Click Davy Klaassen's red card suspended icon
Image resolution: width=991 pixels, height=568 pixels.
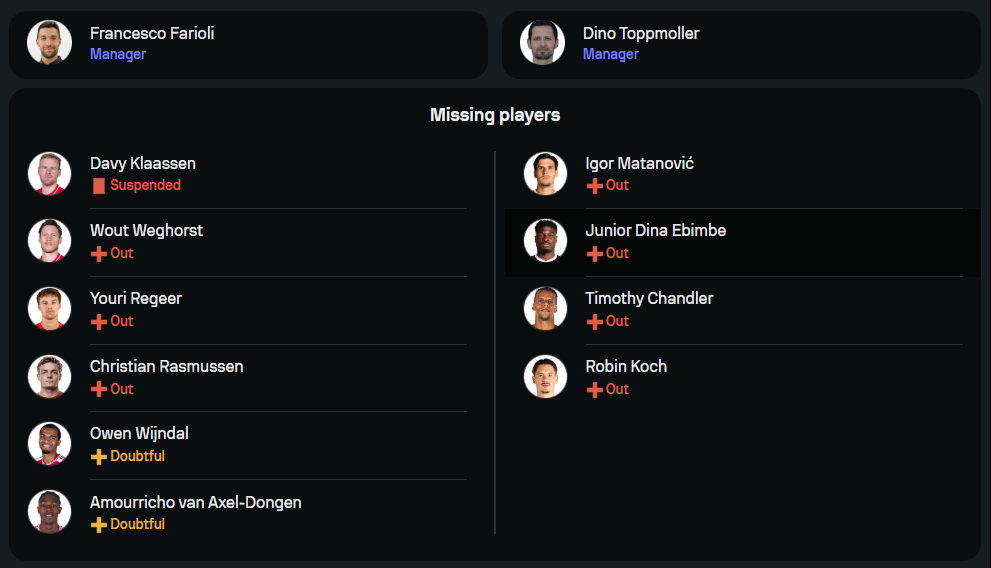pyautogui.click(x=98, y=186)
